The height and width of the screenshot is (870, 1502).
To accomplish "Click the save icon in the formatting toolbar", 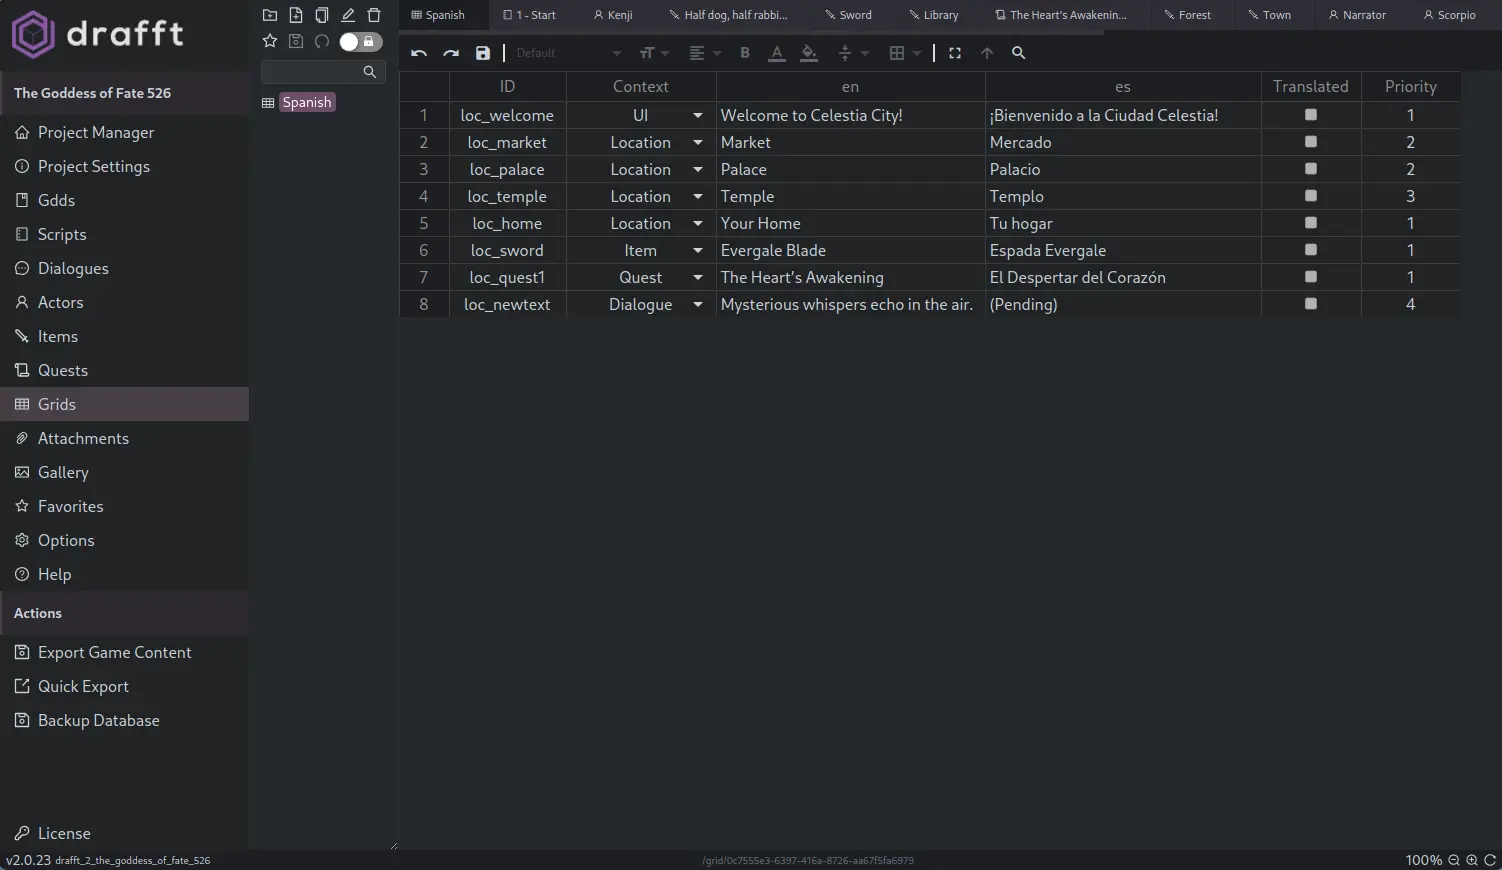I will click(483, 53).
